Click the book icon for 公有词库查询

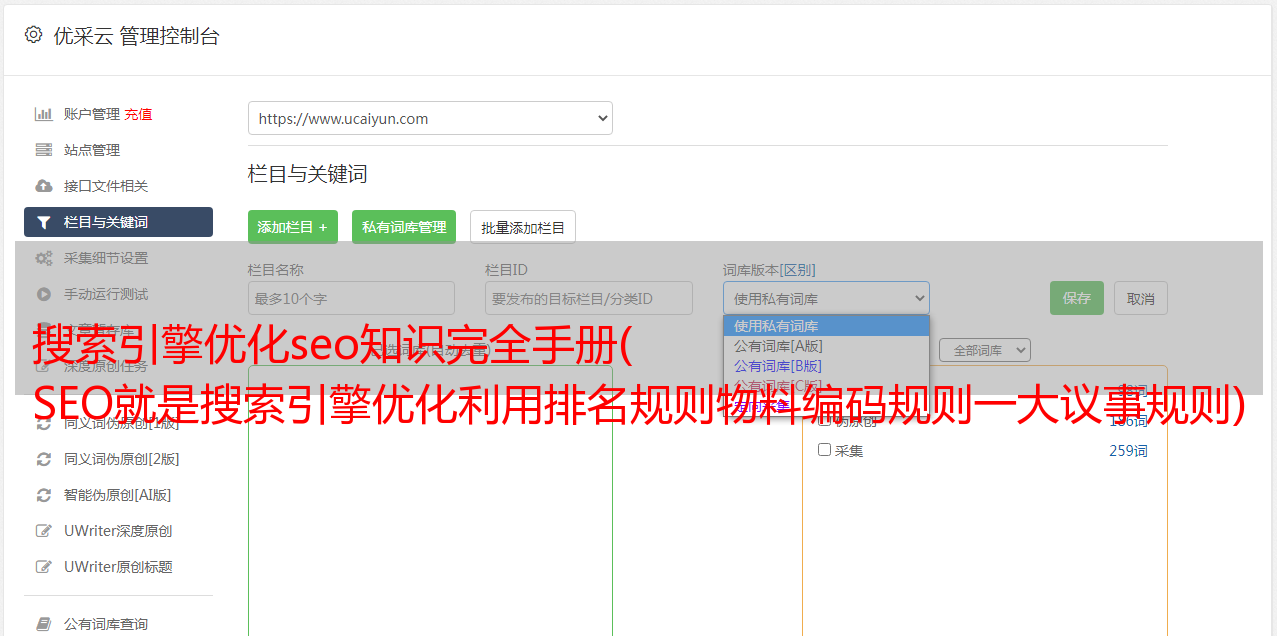tap(43, 624)
